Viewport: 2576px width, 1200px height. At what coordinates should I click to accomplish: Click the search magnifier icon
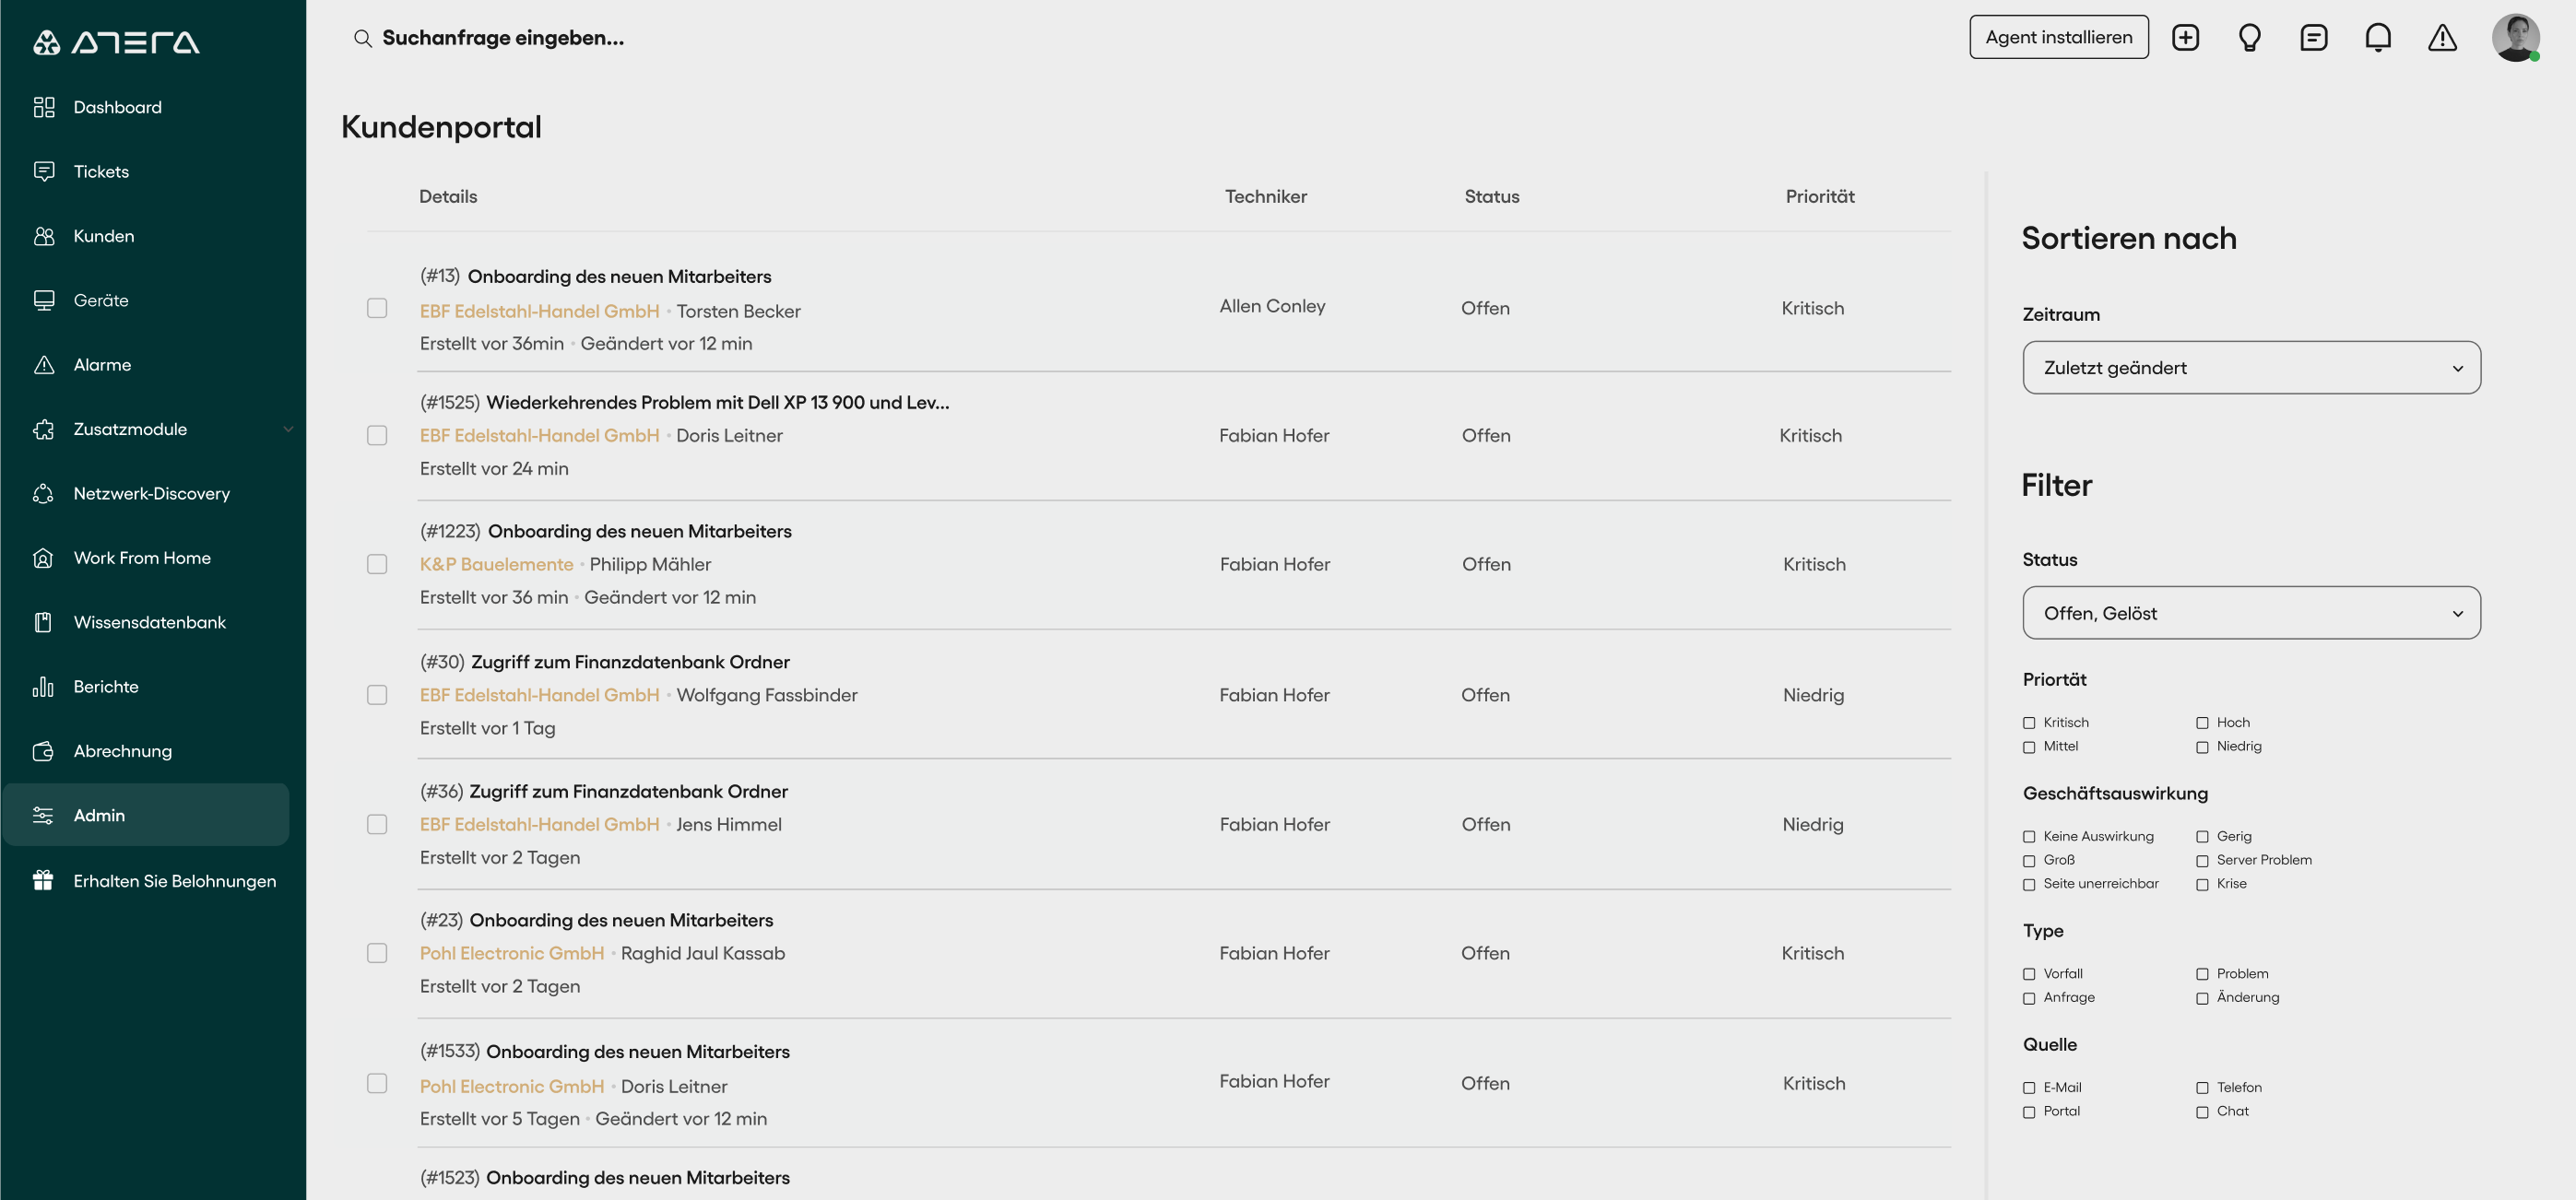click(362, 38)
